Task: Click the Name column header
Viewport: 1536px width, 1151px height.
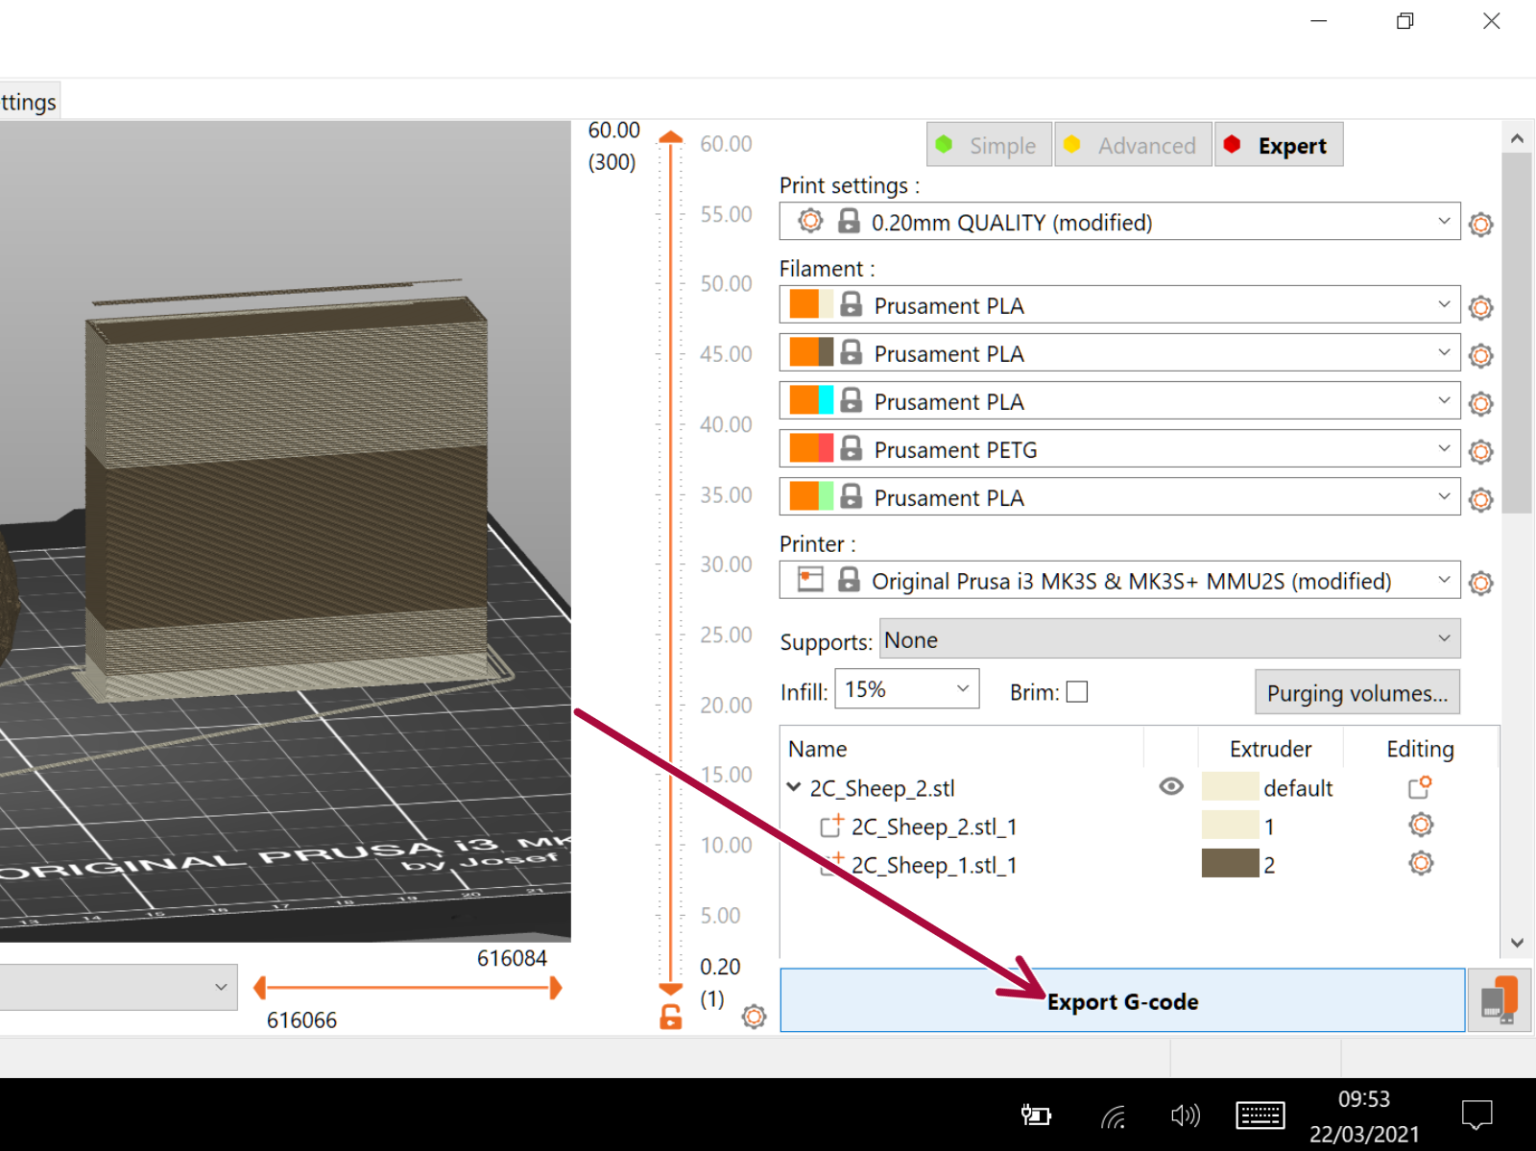Action: [x=817, y=749]
